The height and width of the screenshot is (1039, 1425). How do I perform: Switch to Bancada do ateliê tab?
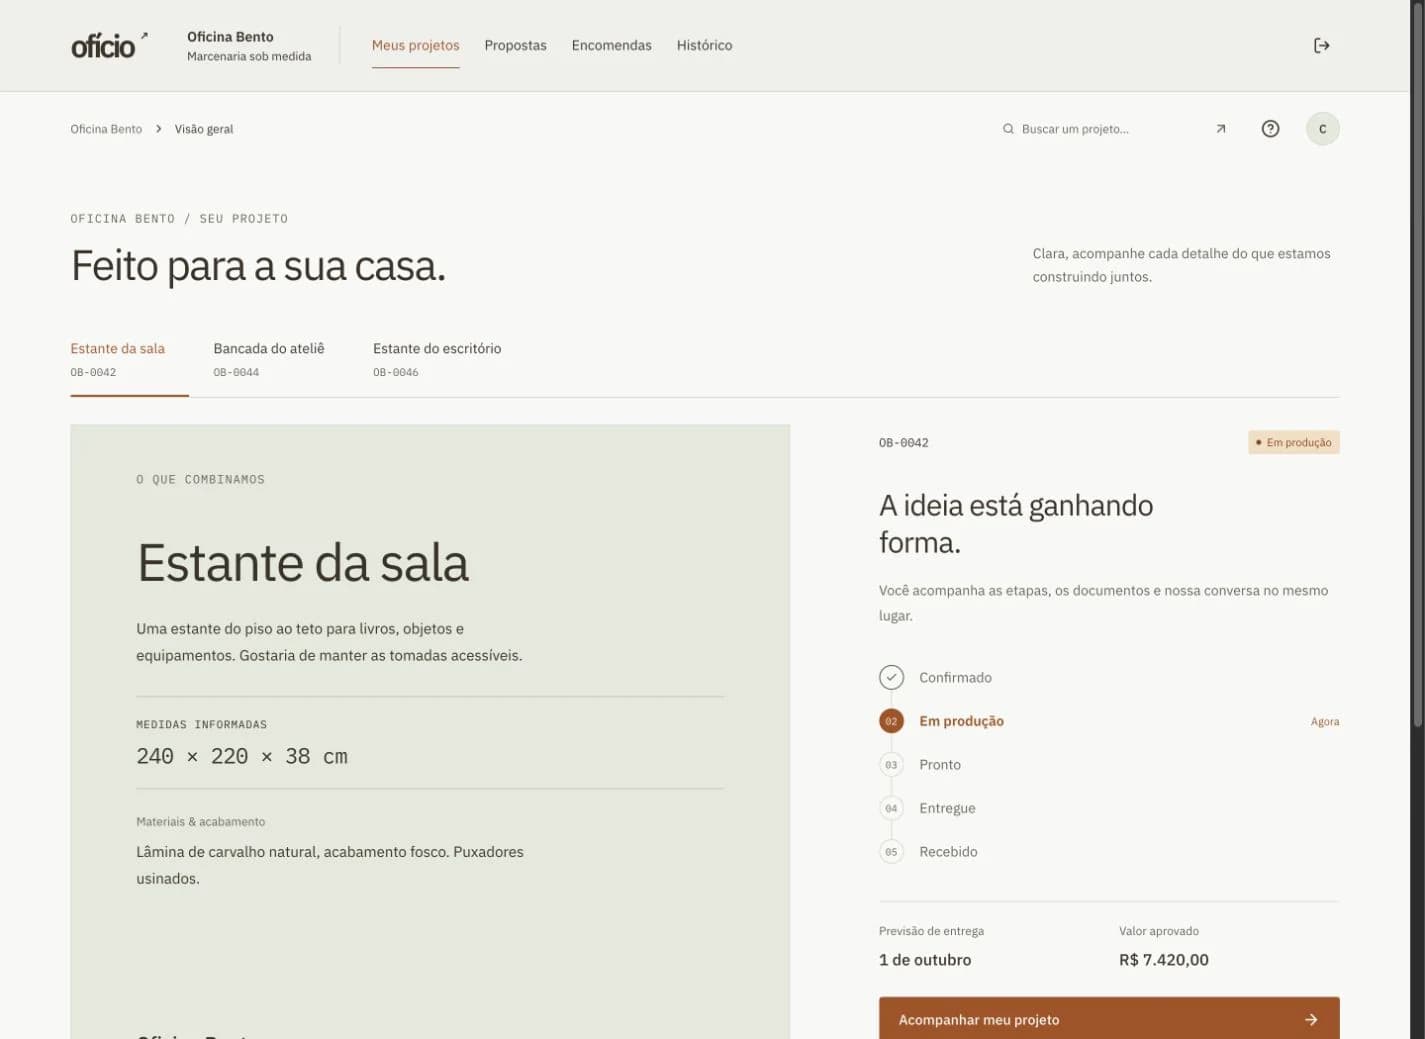pyautogui.click(x=269, y=360)
